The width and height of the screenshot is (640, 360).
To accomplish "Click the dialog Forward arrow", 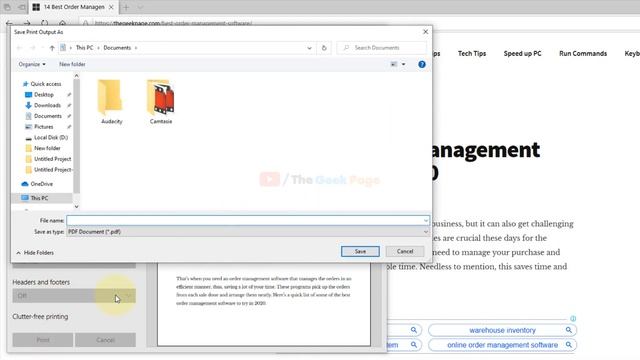I will click(x=33, y=48).
